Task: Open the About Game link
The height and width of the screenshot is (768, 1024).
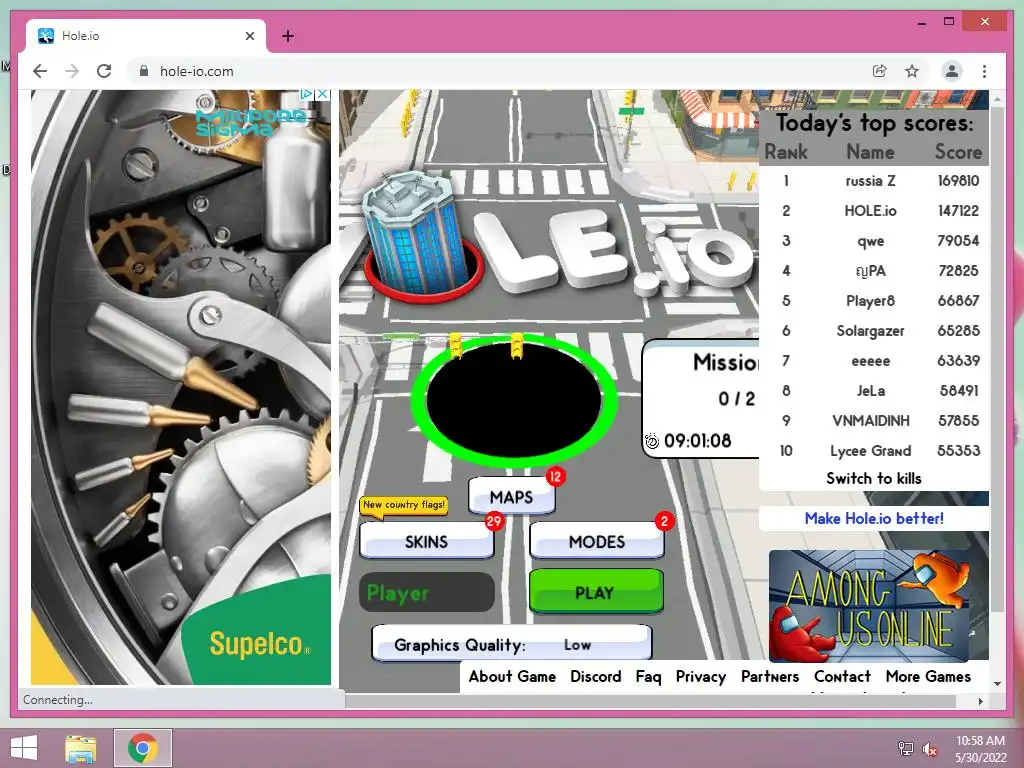Action: tap(512, 677)
